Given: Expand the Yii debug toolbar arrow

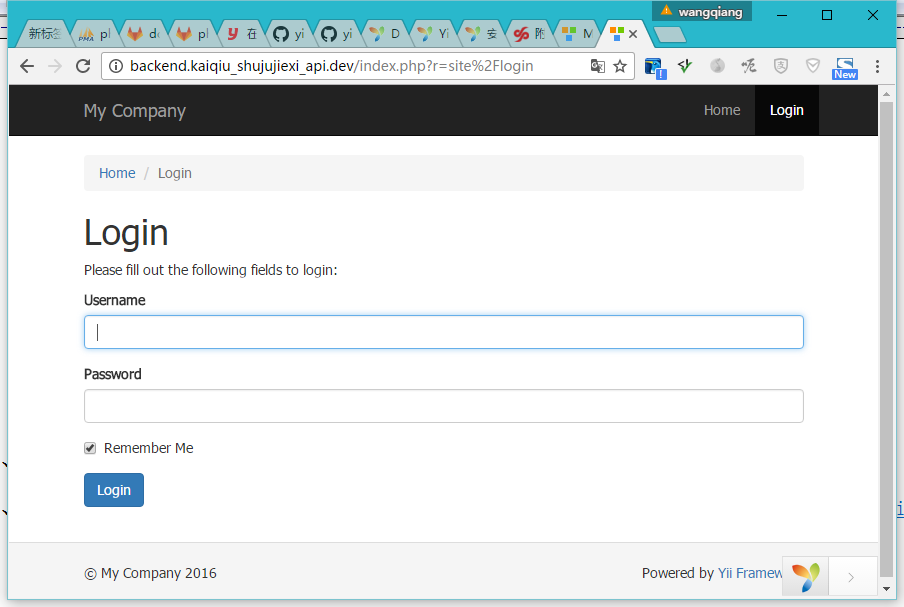Looking at the screenshot, I should [852, 576].
